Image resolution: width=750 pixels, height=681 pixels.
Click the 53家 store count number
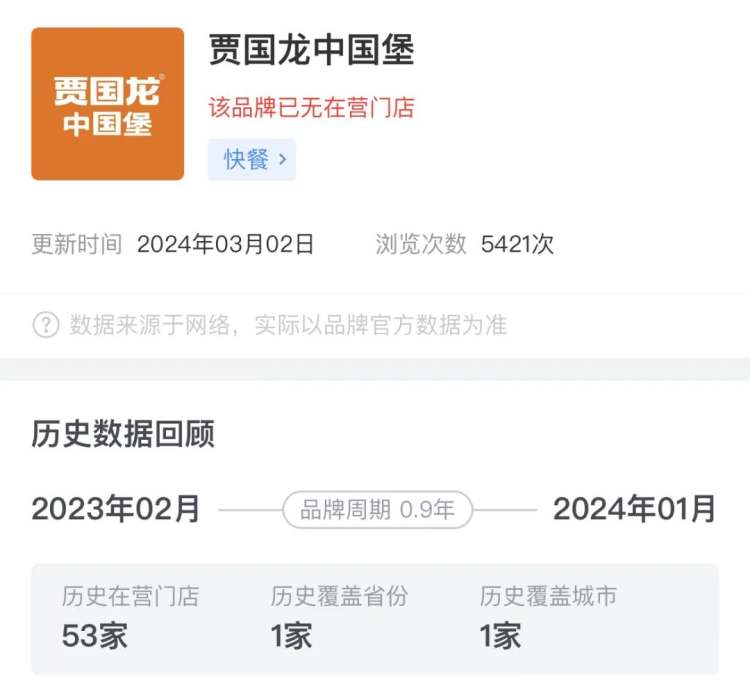coord(95,636)
